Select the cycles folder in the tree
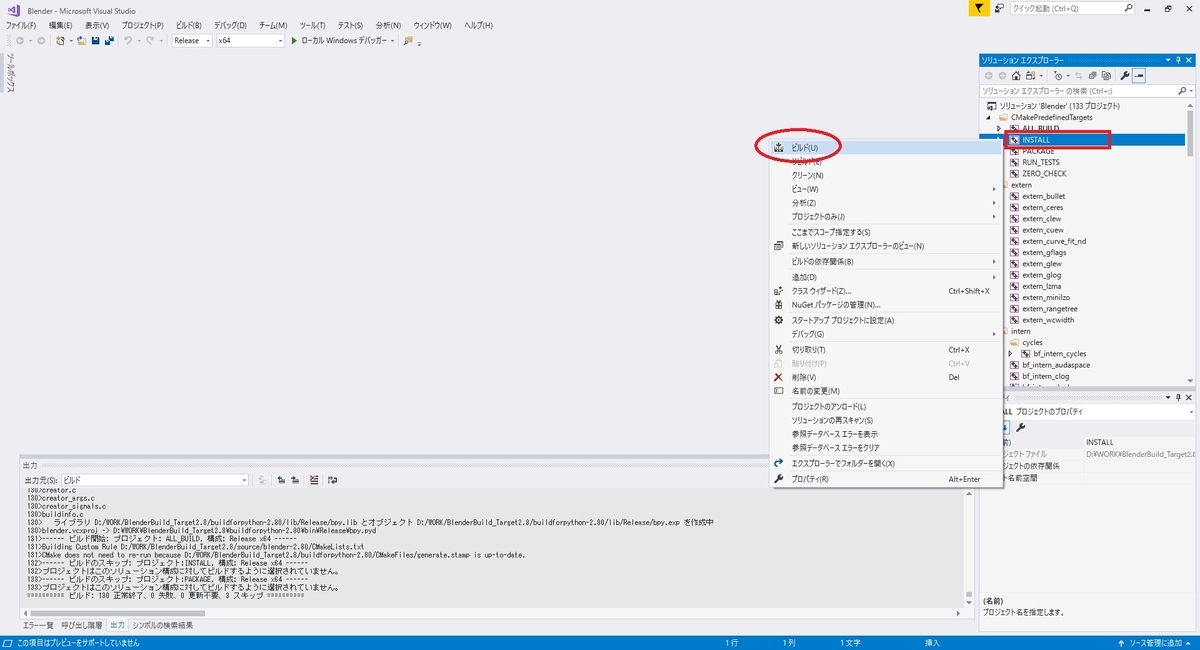Viewport: 1200px width, 650px height. 1030,342
